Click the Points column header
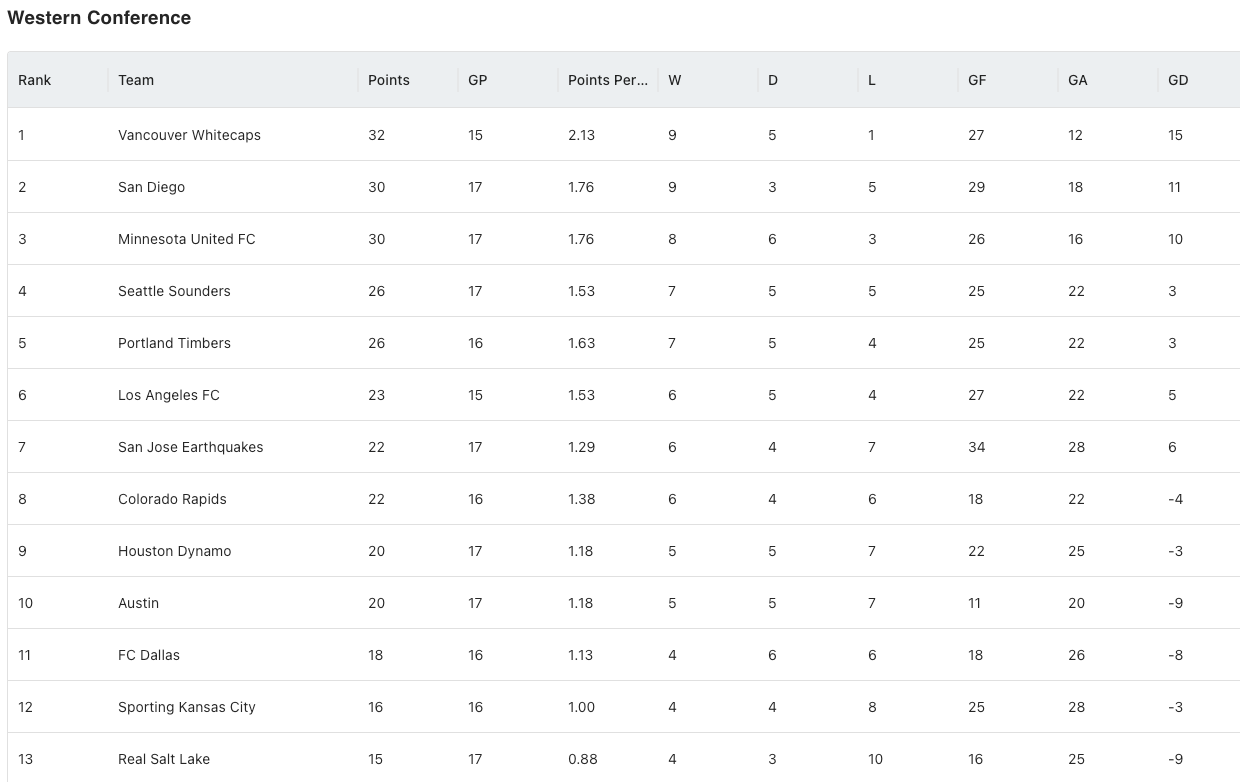This screenshot has height=782, width=1240. click(408, 80)
